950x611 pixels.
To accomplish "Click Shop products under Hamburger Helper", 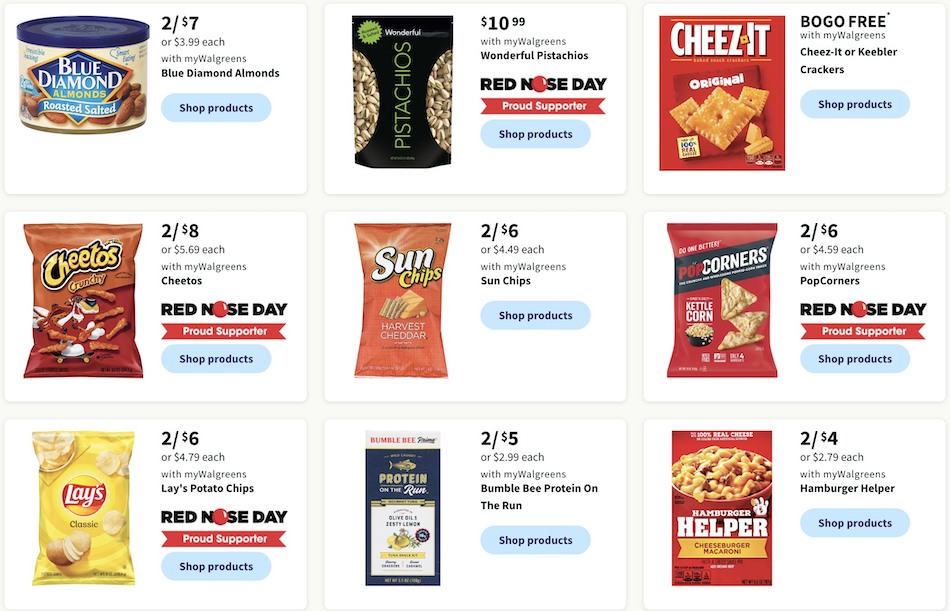I will coord(854,523).
